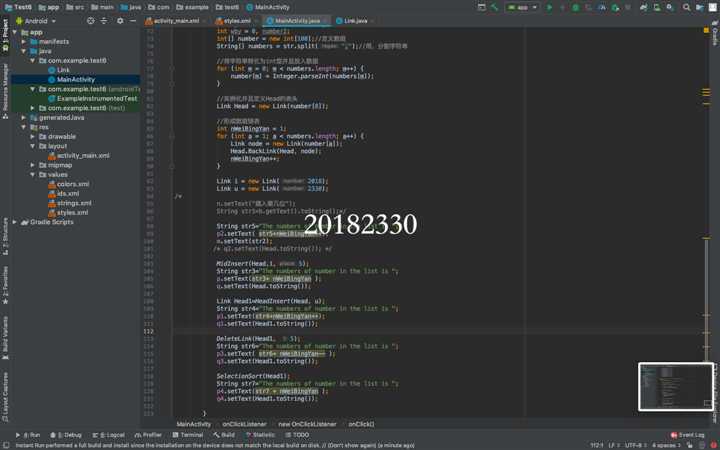Open the Select Run Configuration dialog icon
The image size is (720, 450).
pos(481,7)
